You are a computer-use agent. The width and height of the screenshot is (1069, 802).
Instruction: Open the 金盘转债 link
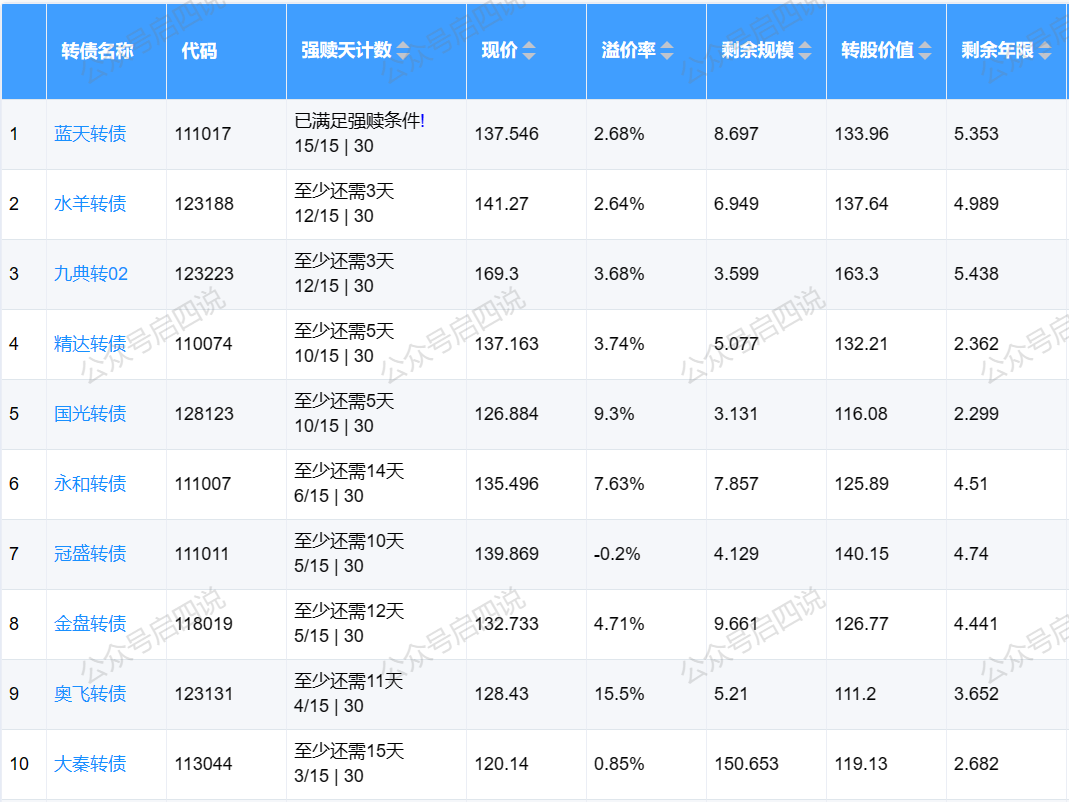click(90, 624)
